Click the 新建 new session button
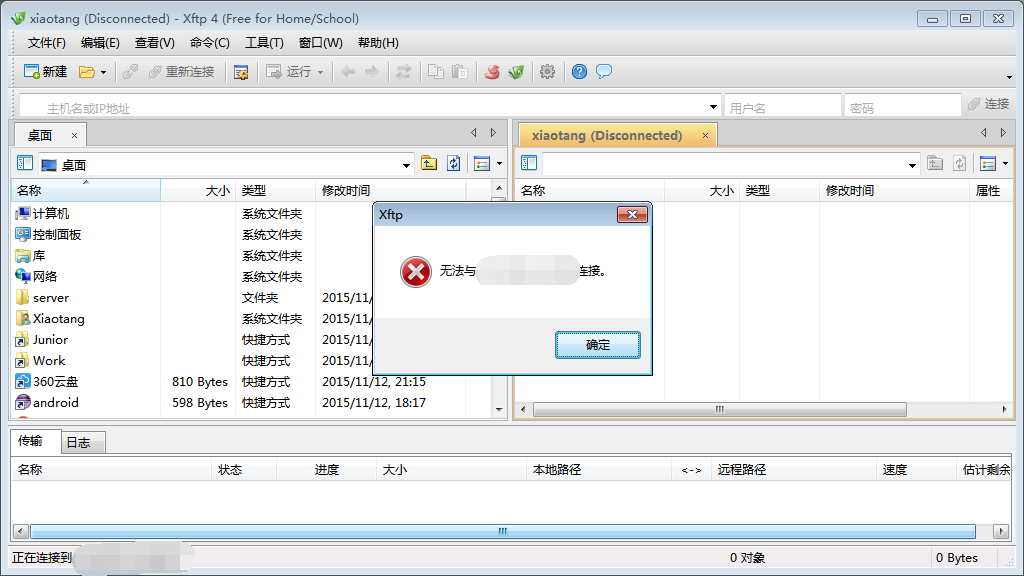The height and width of the screenshot is (576, 1024). point(46,72)
